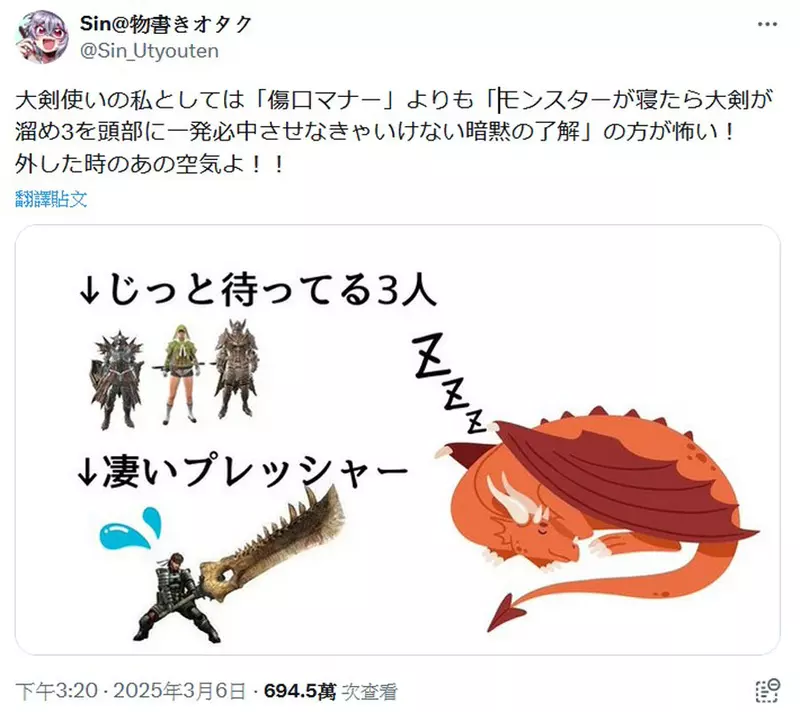Image resolution: width=800 pixels, height=712 pixels.
Task: Click the green-hooded hunter in the middle
Action: click(x=179, y=374)
